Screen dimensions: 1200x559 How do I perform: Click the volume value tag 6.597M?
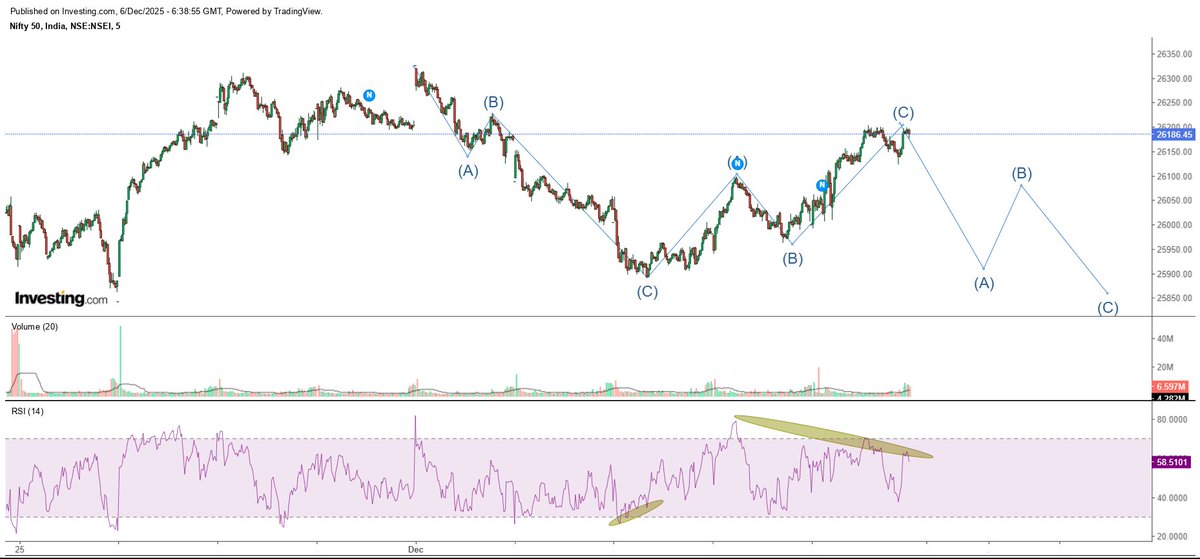coord(1170,386)
